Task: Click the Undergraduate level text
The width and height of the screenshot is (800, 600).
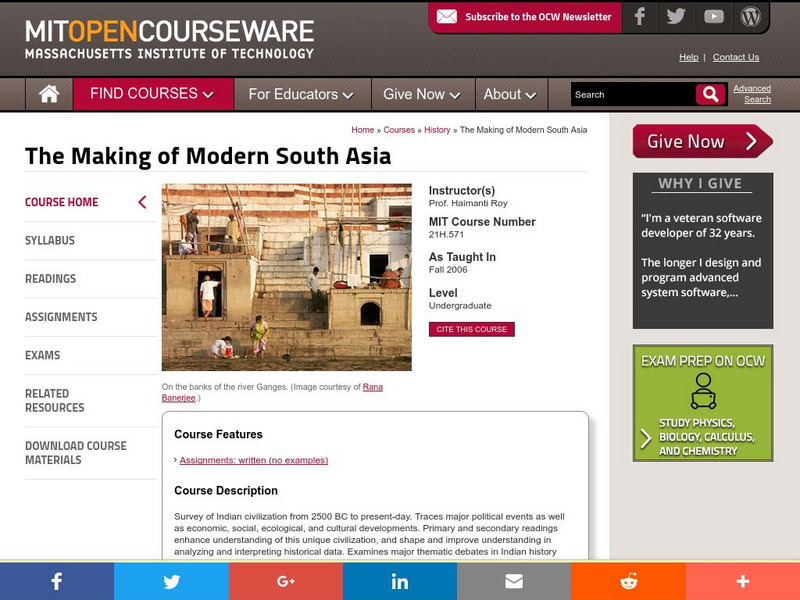Action: (460, 306)
